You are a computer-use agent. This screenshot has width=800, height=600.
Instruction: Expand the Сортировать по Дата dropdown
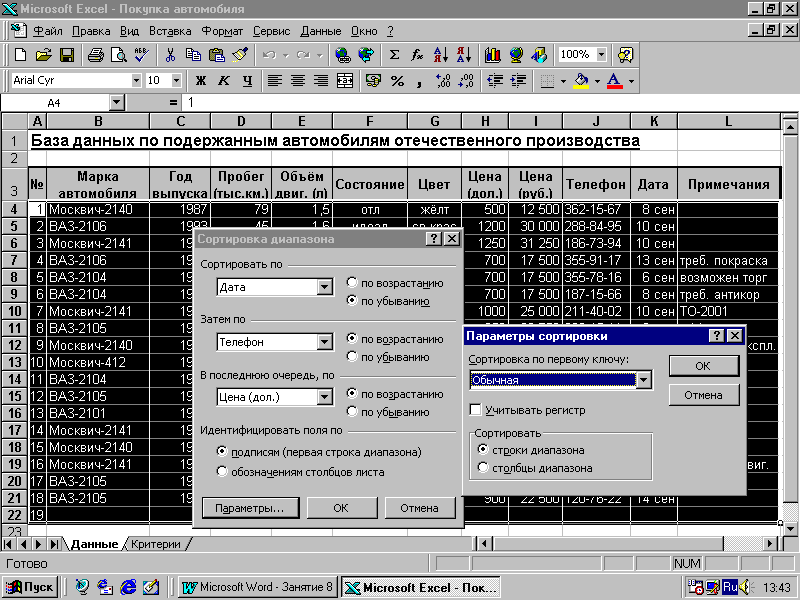coord(324,287)
